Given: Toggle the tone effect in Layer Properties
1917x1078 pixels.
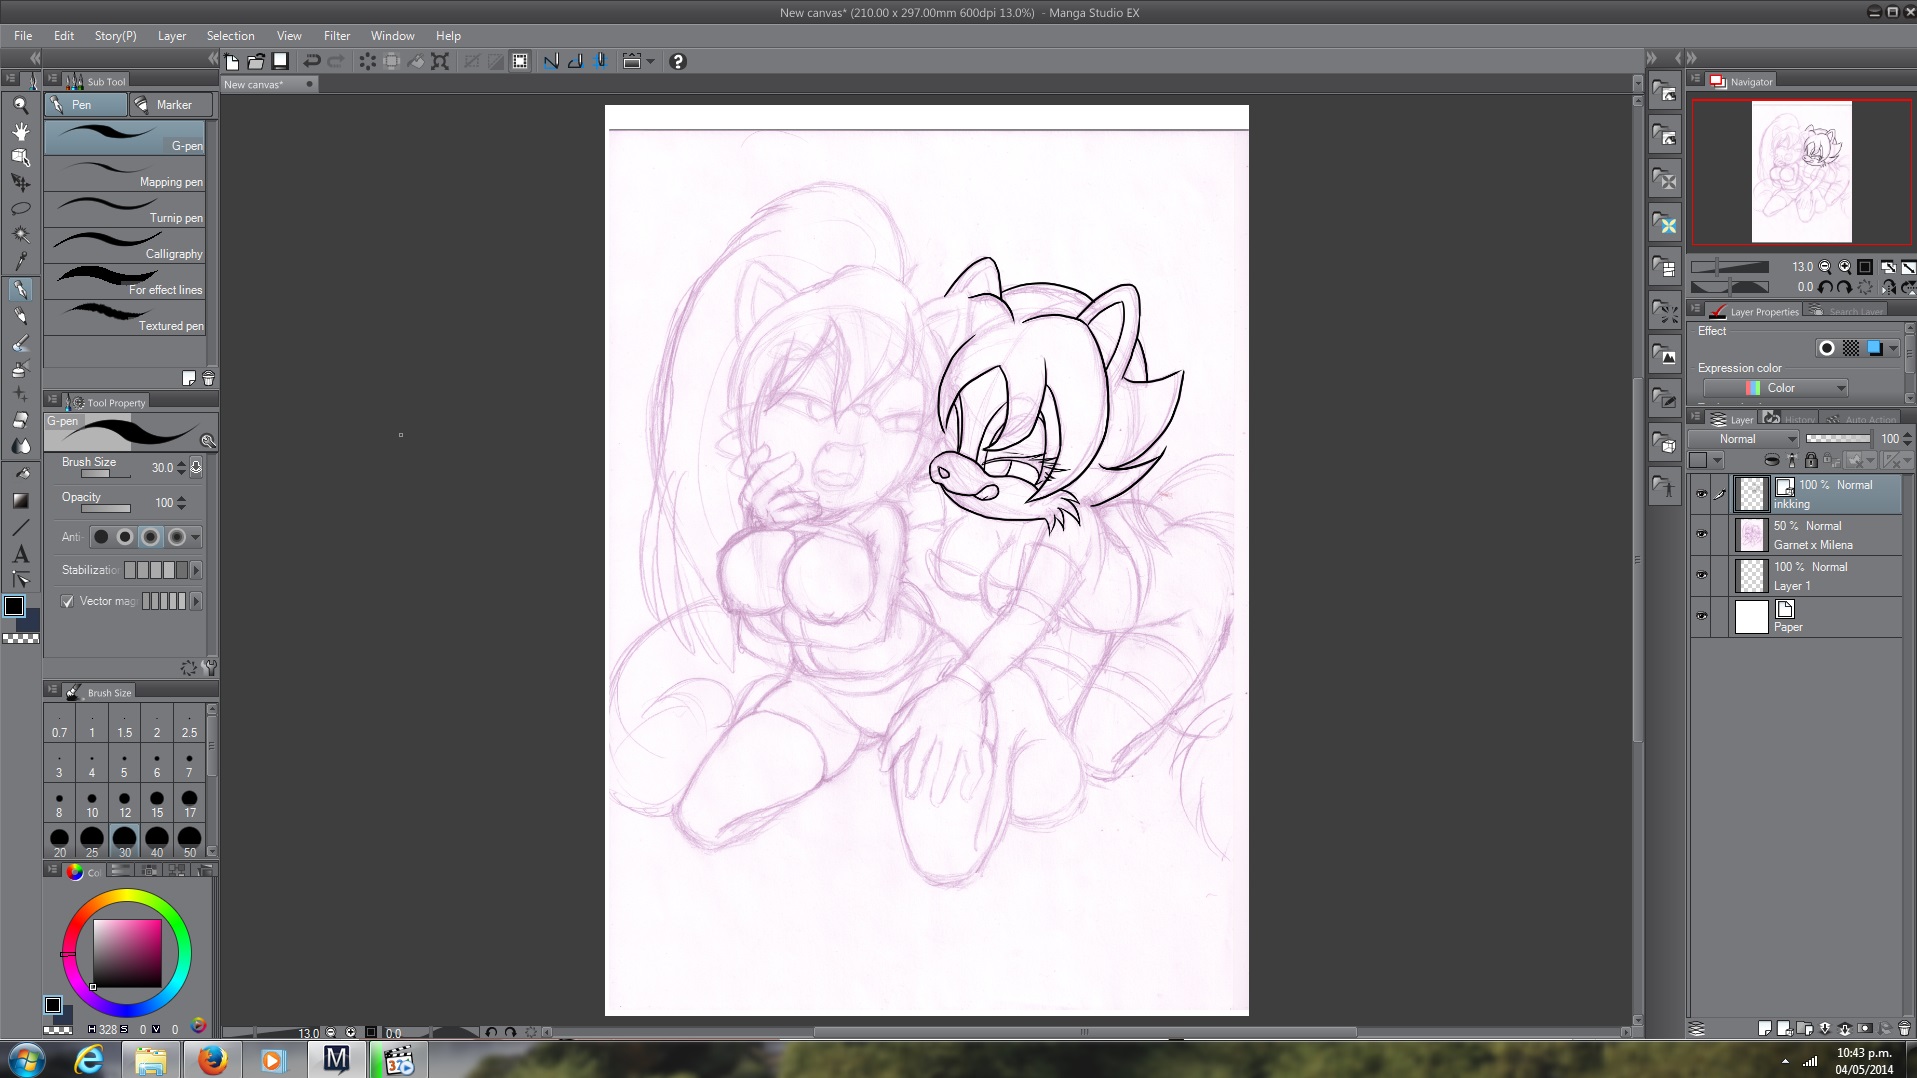Looking at the screenshot, I should coord(1851,348).
